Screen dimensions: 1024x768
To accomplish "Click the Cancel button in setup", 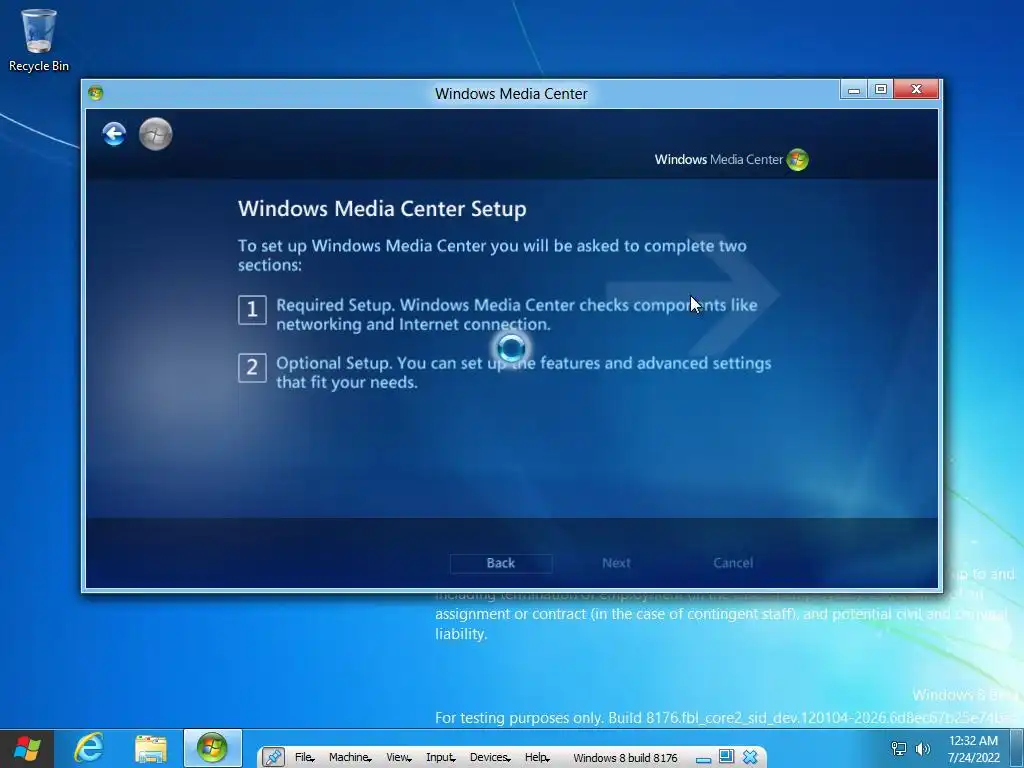I will [x=733, y=563].
